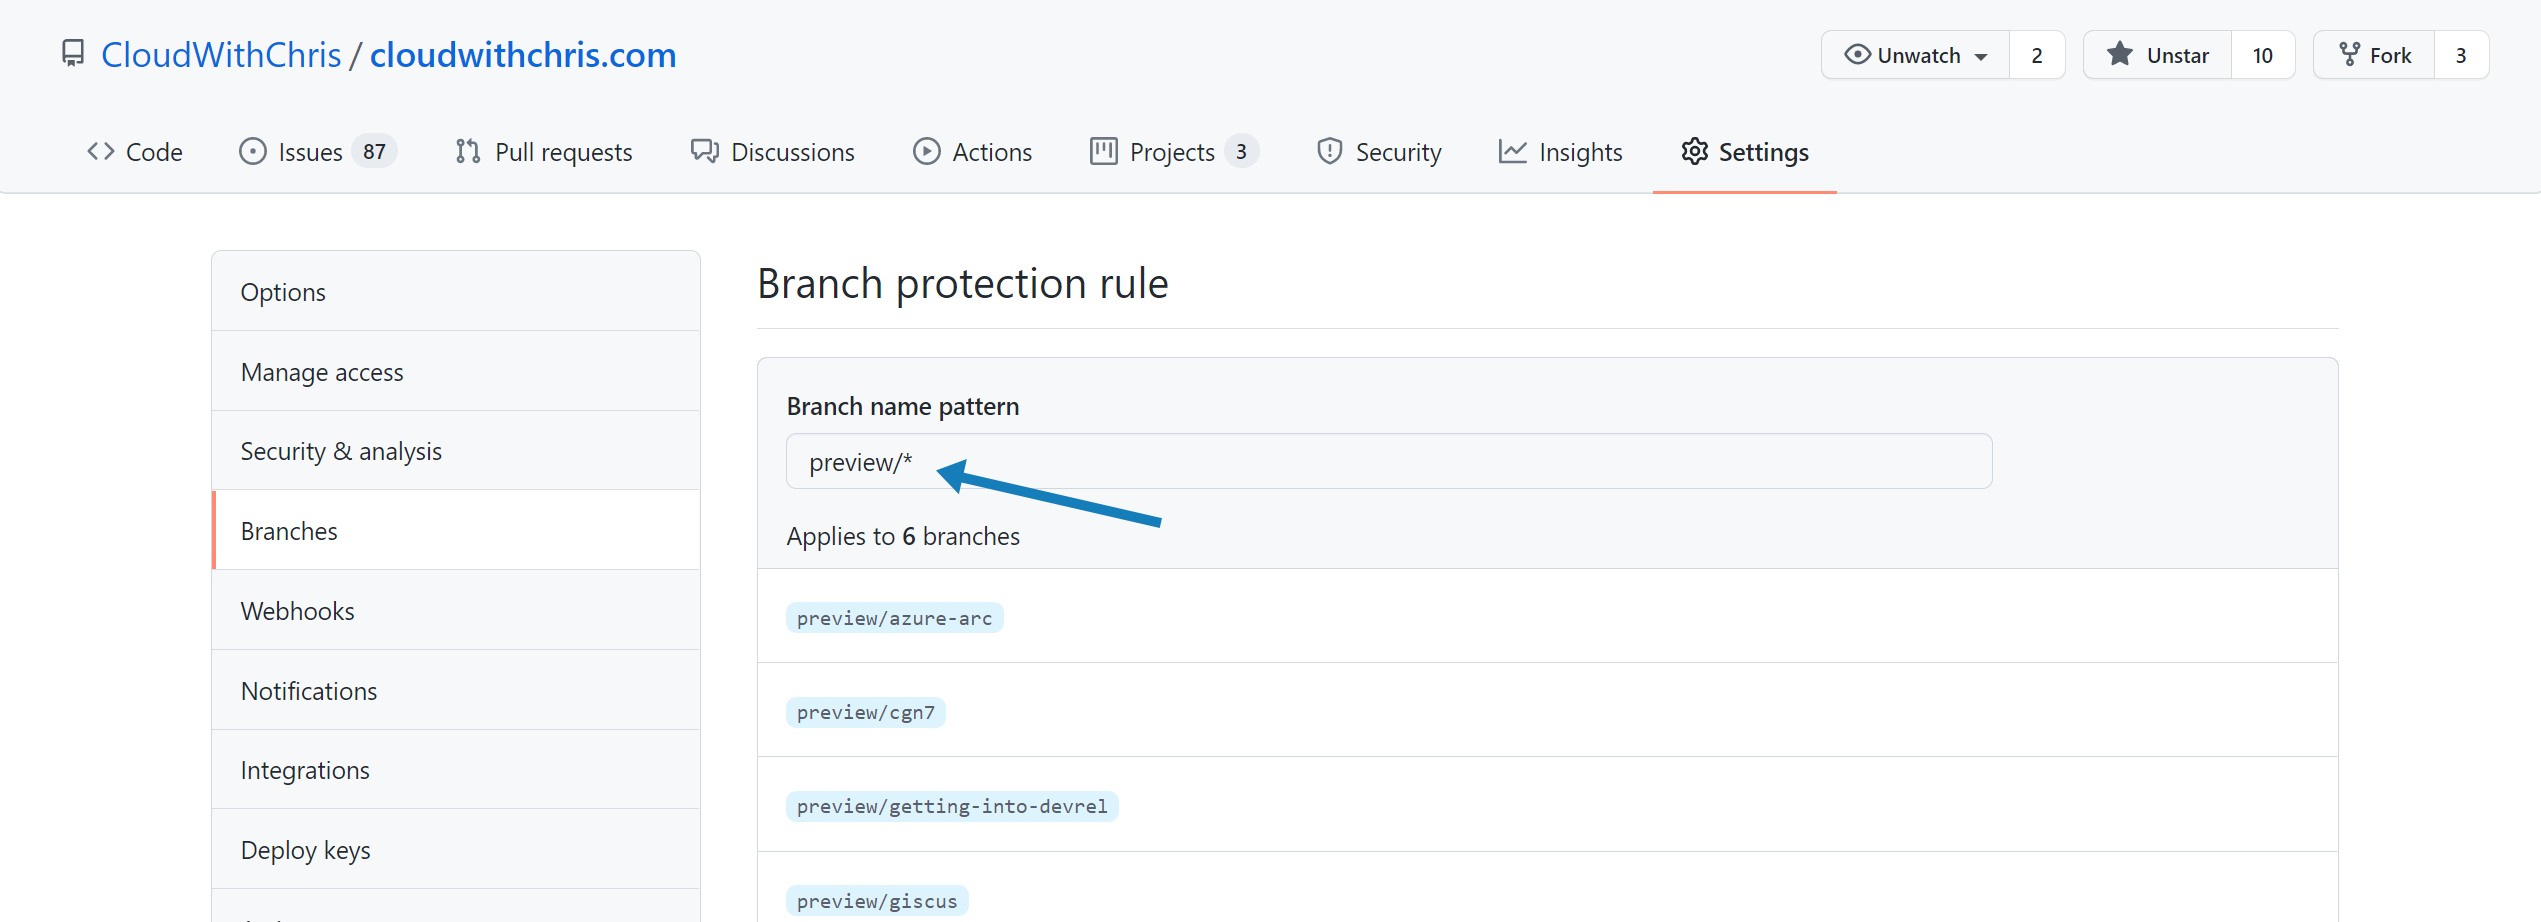Viewport: 2541px width, 922px height.
Task: Open the Deploy keys section
Action: [x=306, y=849]
